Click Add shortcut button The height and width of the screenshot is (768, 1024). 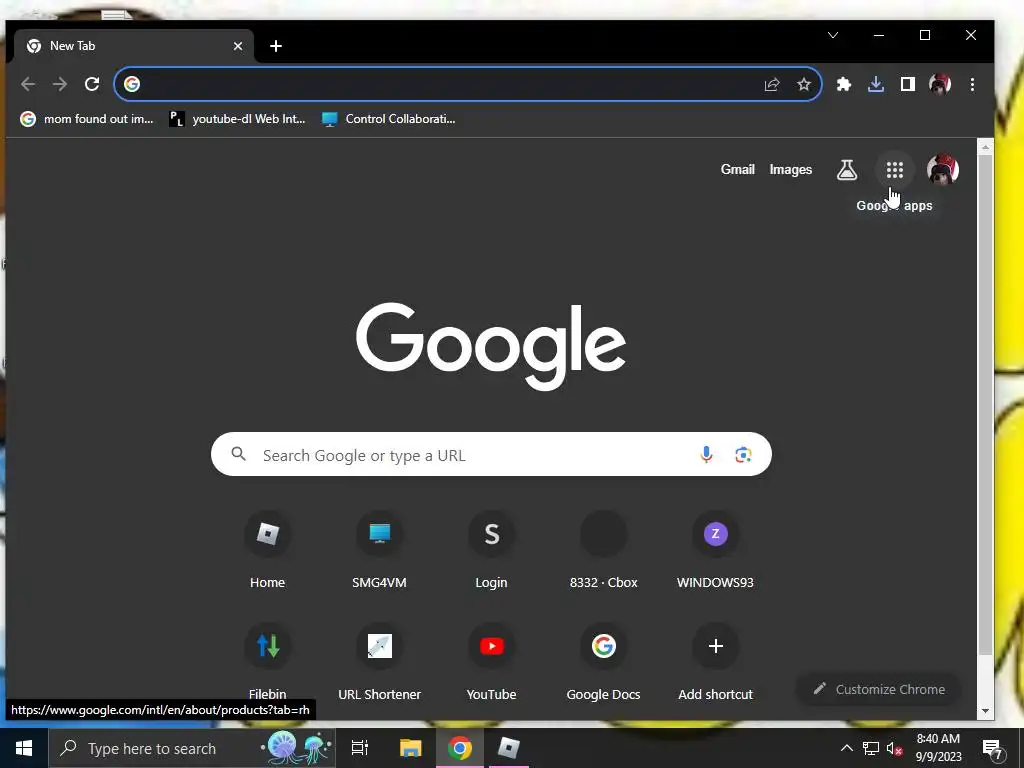pyautogui.click(x=715, y=662)
